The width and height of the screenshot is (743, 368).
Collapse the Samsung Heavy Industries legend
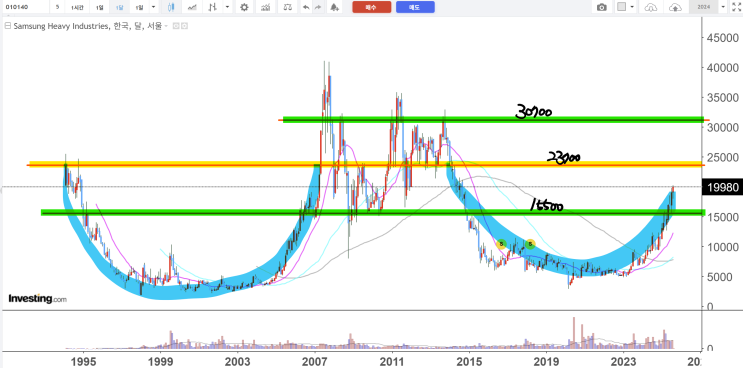7,26
